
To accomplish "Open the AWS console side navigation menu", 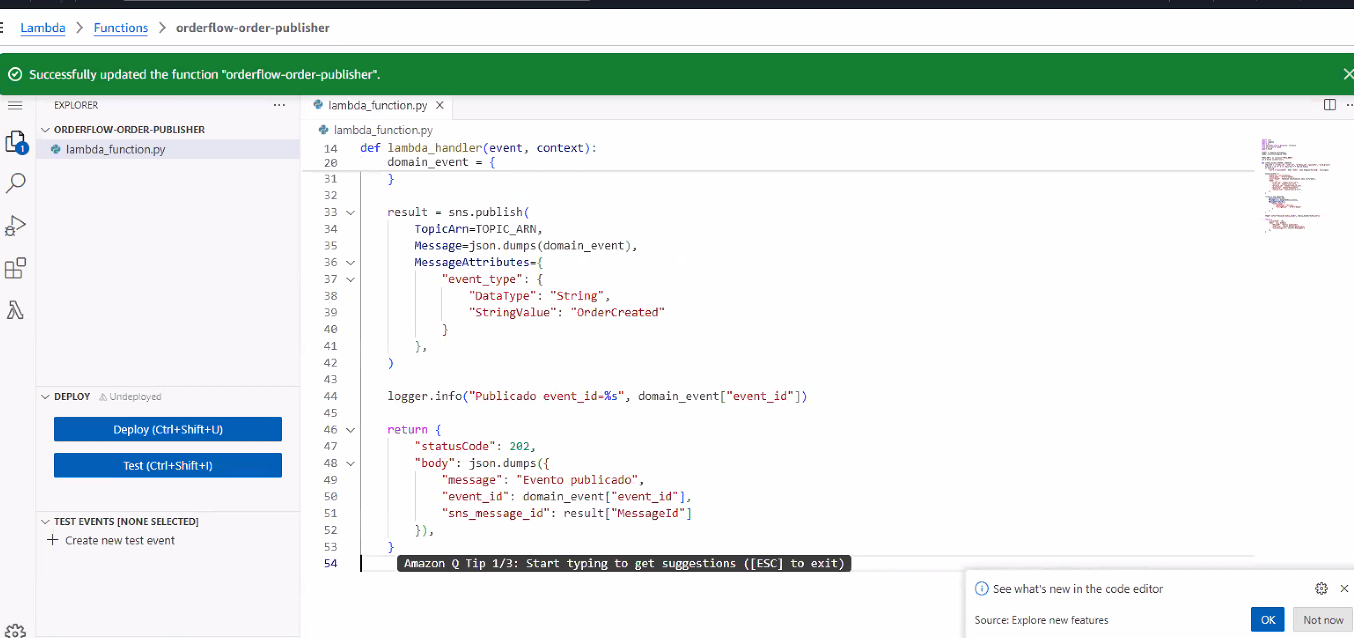I will click(x=4, y=28).
